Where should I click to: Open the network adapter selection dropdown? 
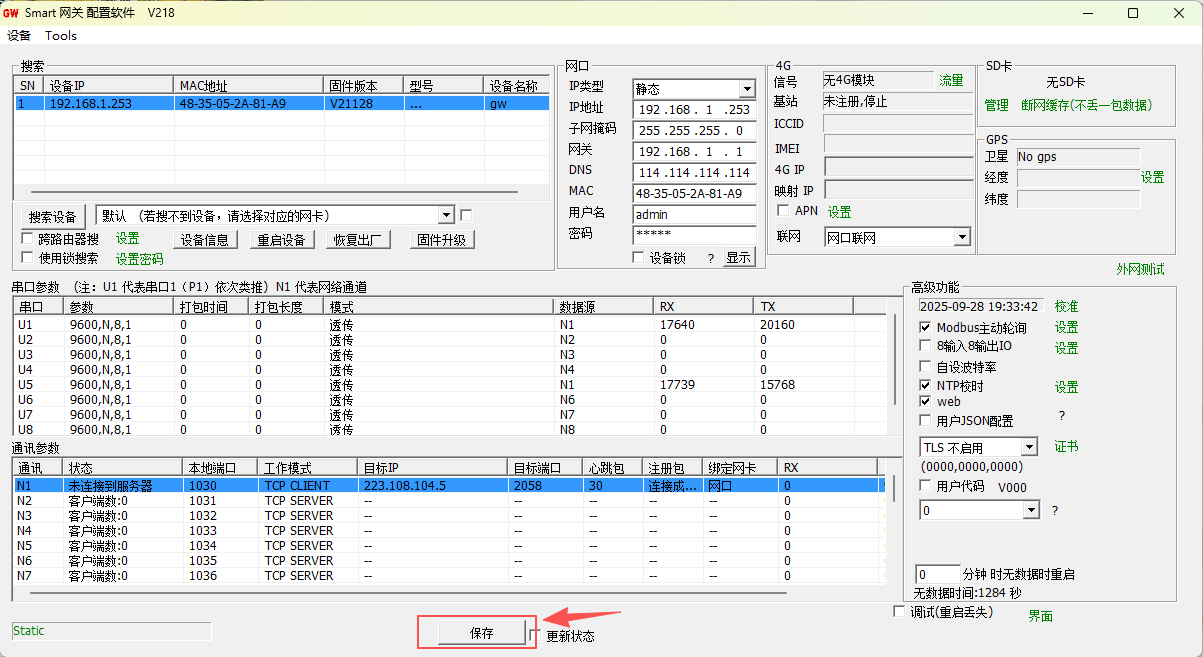[446, 216]
